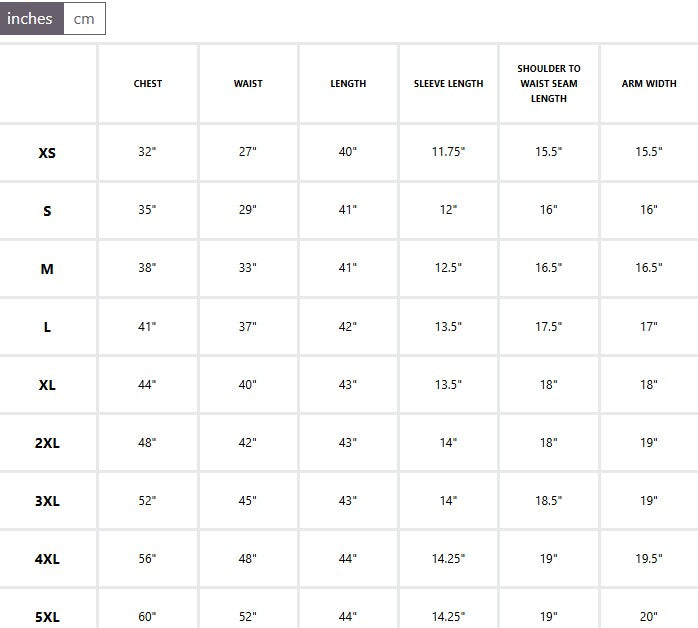The width and height of the screenshot is (698, 628).
Task: Click the ARM WIDTH column header
Action: tap(649, 84)
